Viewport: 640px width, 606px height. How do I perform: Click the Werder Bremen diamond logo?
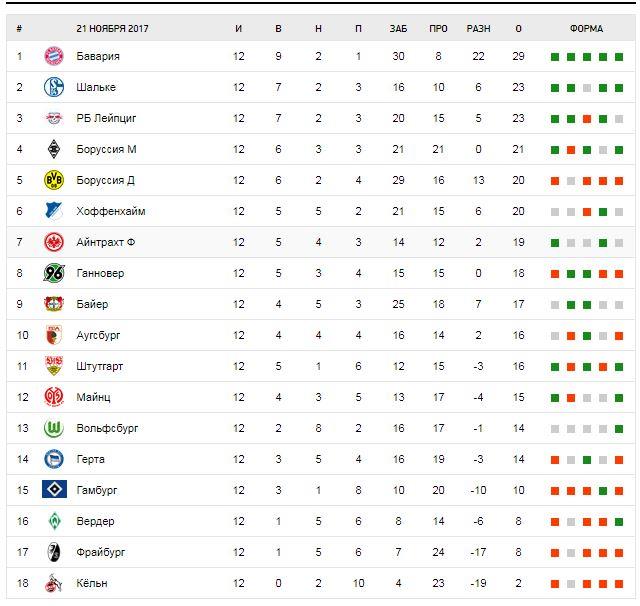(53, 521)
